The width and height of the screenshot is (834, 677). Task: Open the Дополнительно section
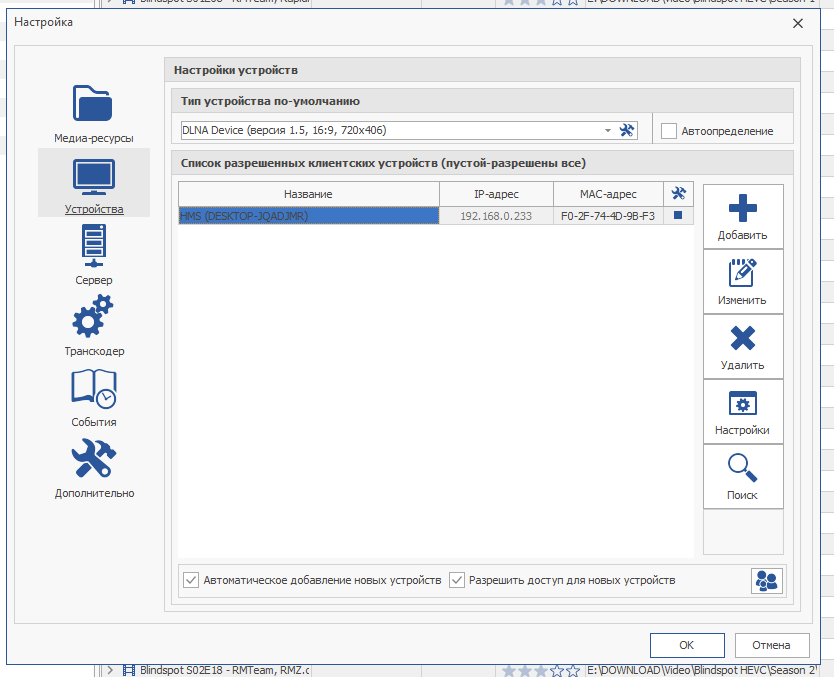pos(94,468)
